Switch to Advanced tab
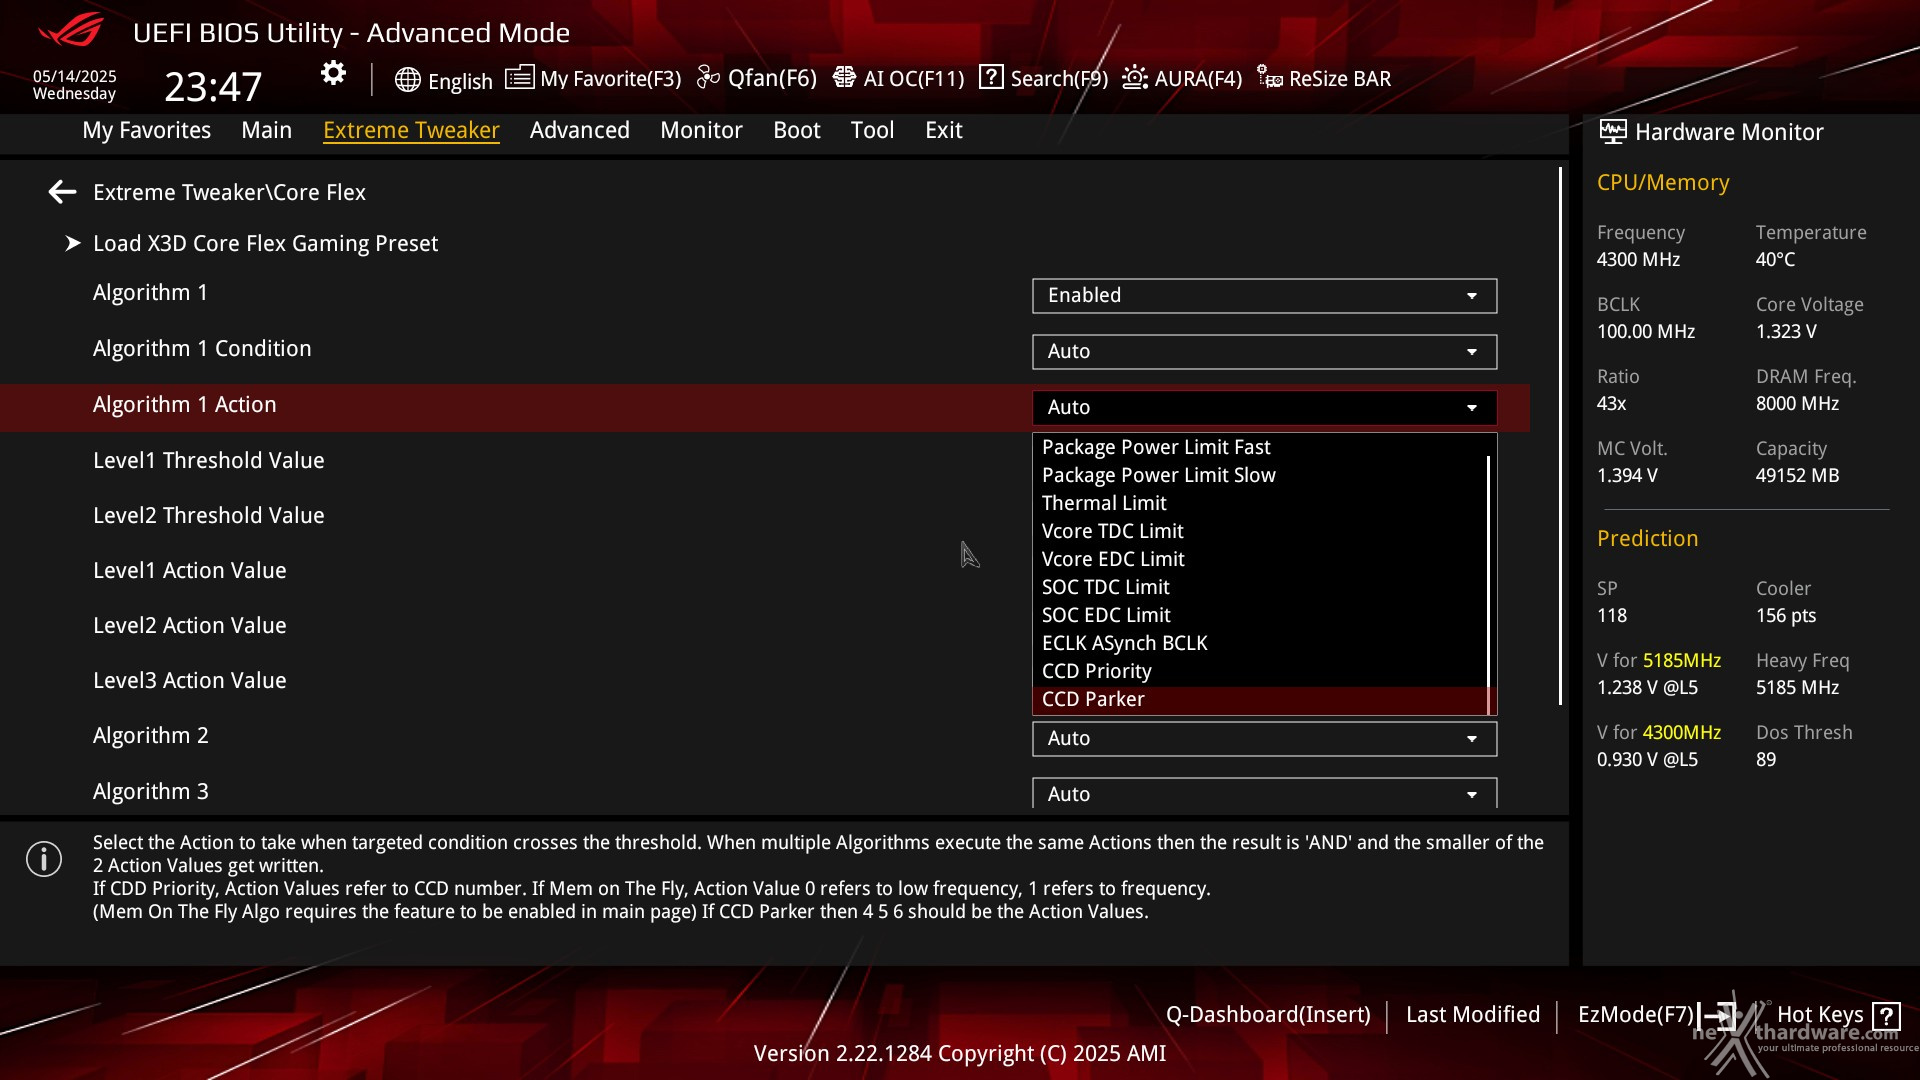1920x1080 pixels. 579,130
